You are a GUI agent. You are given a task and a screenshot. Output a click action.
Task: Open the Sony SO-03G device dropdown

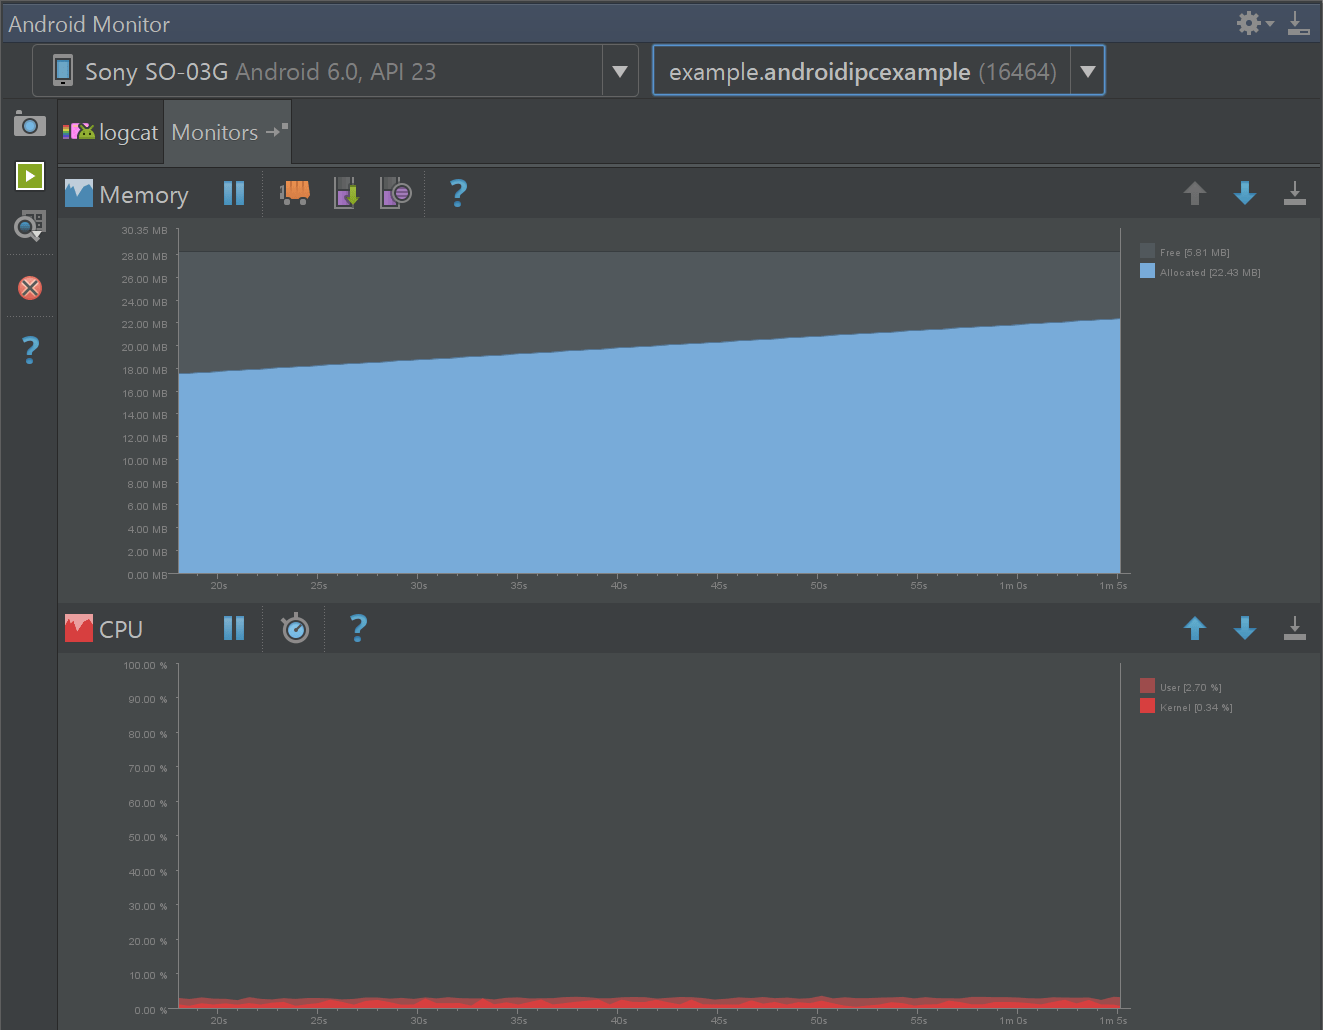click(335, 71)
